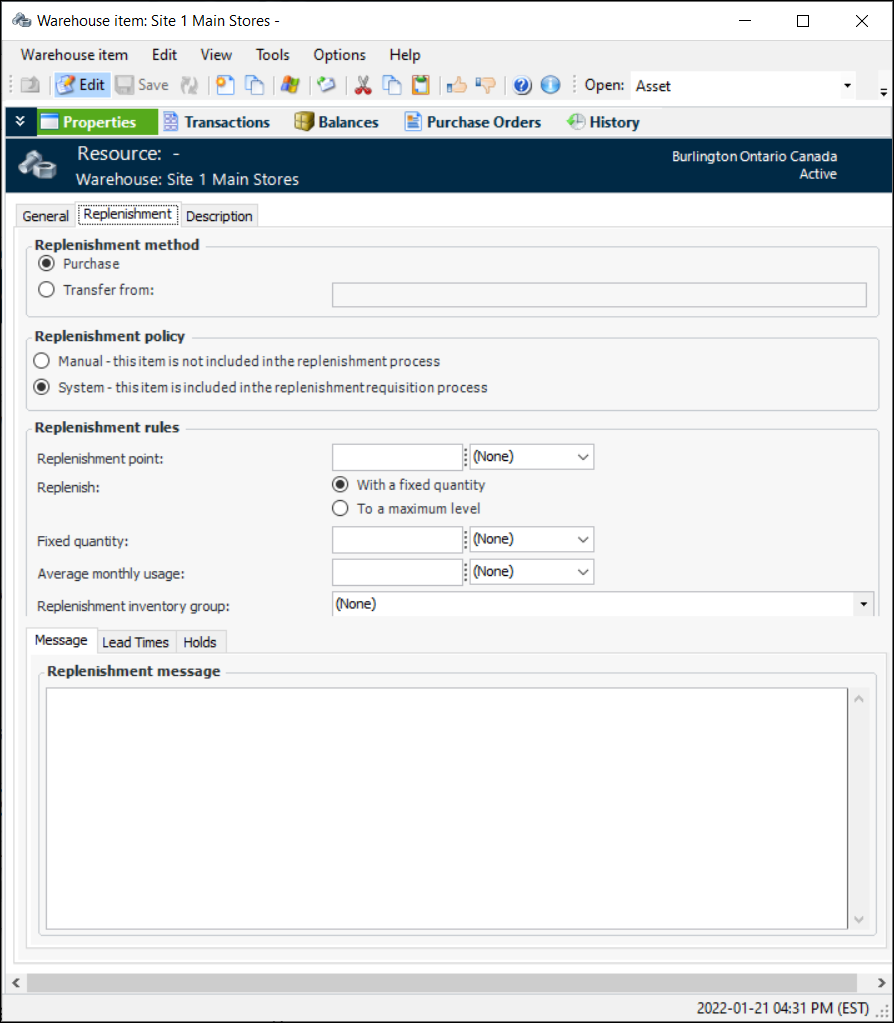
Task: Select the Holds sub-tab
Action: pos(200,642)
